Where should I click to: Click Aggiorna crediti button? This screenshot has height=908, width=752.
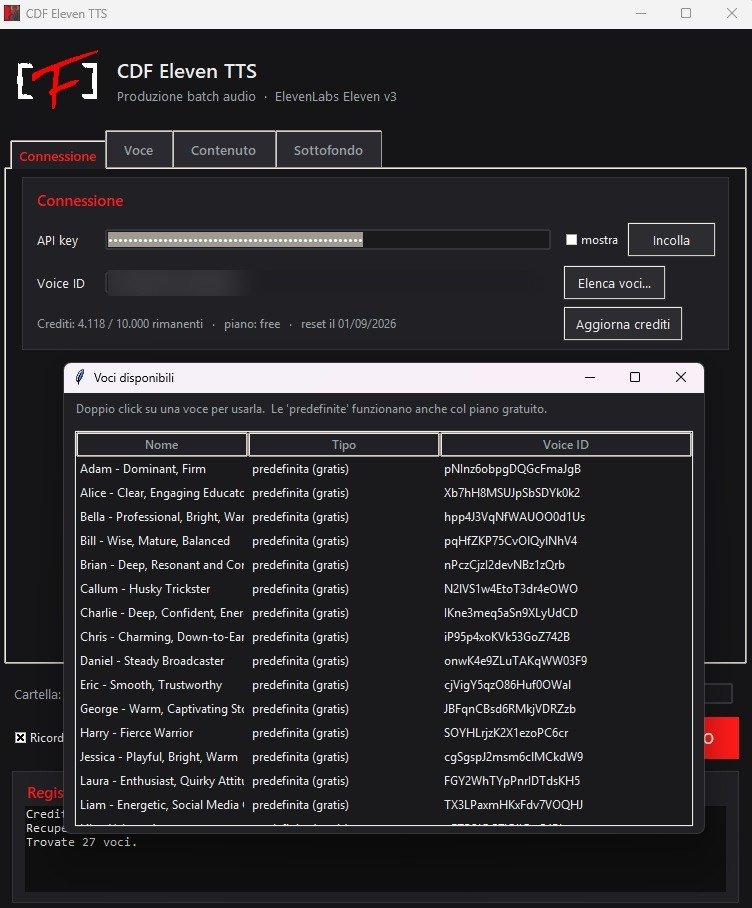(x=623, y=324)
